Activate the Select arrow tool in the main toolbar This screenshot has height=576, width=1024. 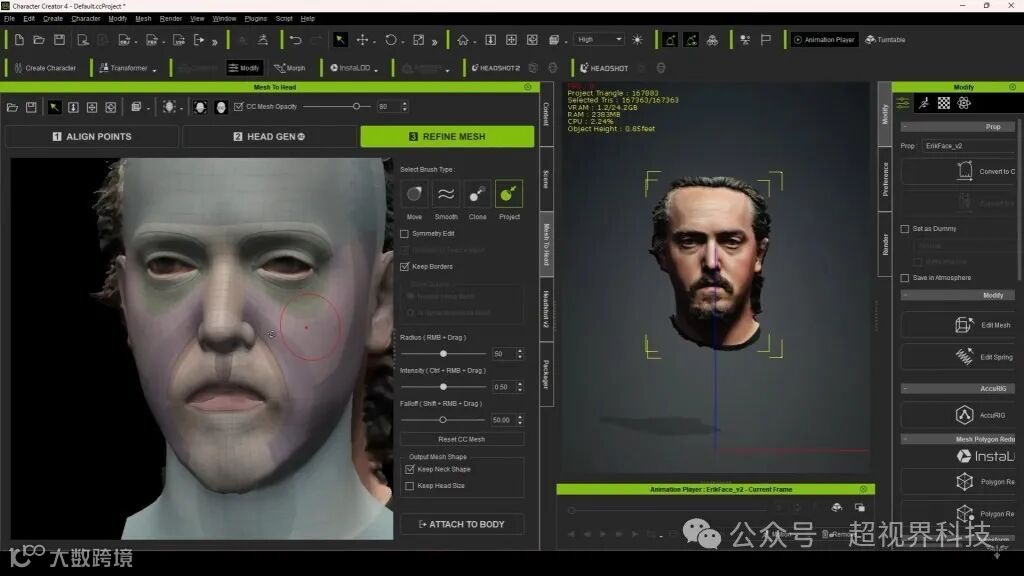340,40
